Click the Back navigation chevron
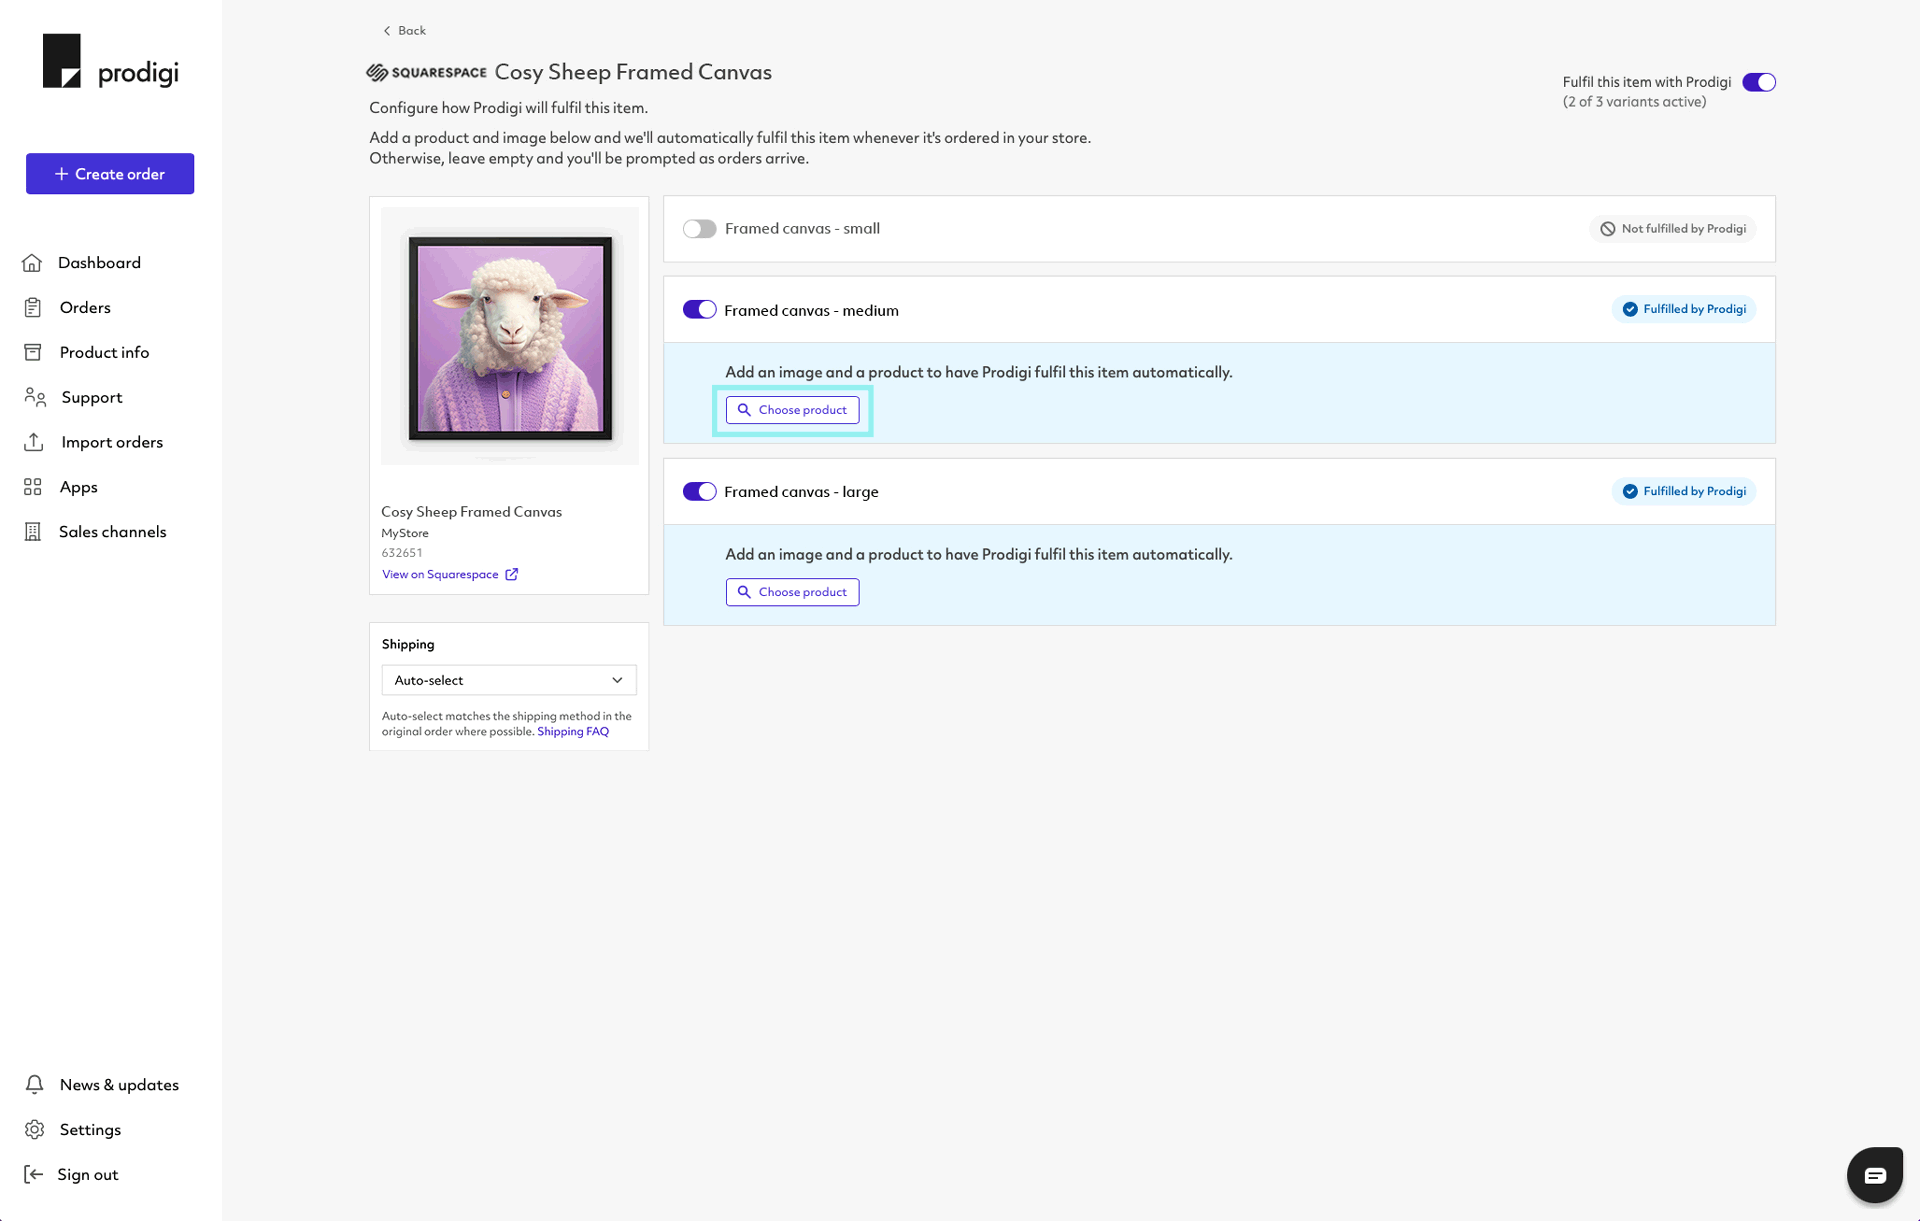Image resolution: width=1920 pixels, height=1221 pixels. (x=386, y=29)
